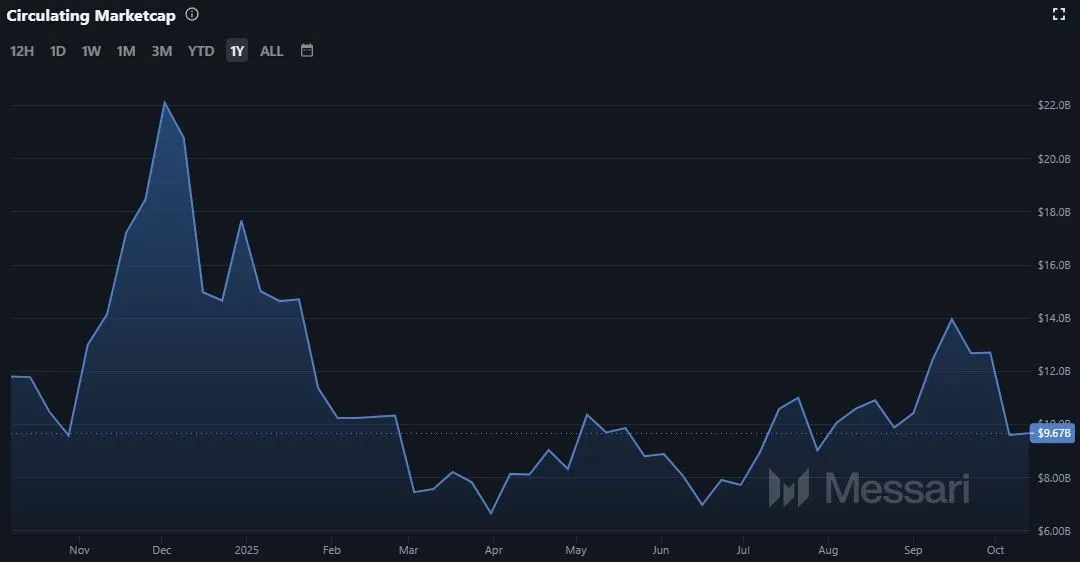
Task: Click the 2025 label on the time axis
Action: (246, 550)
